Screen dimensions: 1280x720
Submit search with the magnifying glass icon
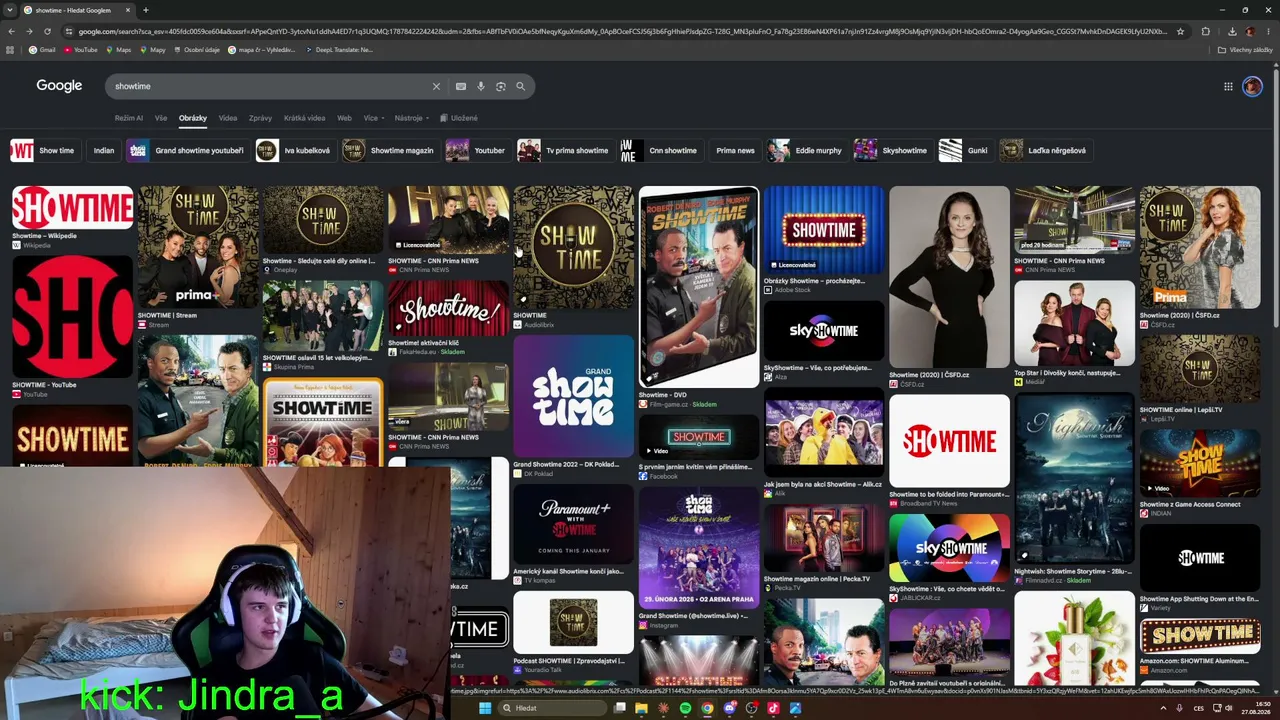pyautogui.click(x=520, y=86)
